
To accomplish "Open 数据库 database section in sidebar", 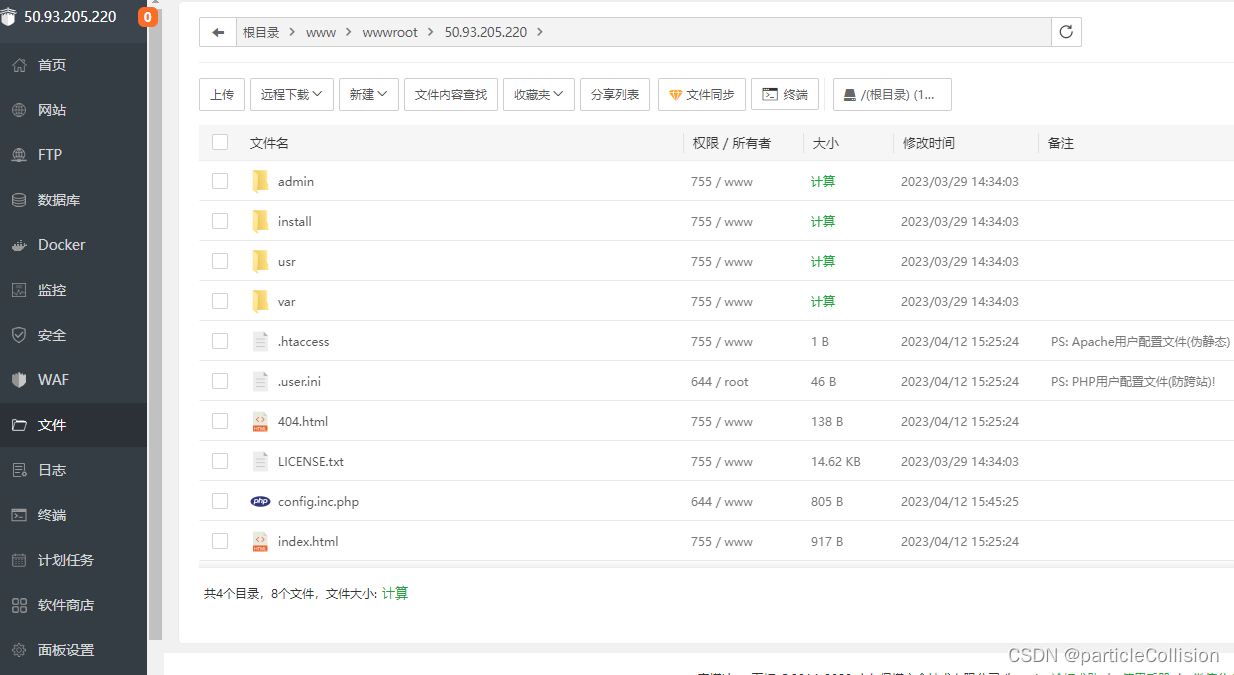I will pos(58,200).
